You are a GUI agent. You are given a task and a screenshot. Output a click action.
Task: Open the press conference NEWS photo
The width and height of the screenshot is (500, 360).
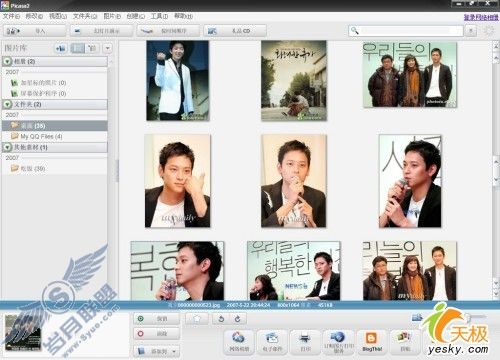point(294,271)
